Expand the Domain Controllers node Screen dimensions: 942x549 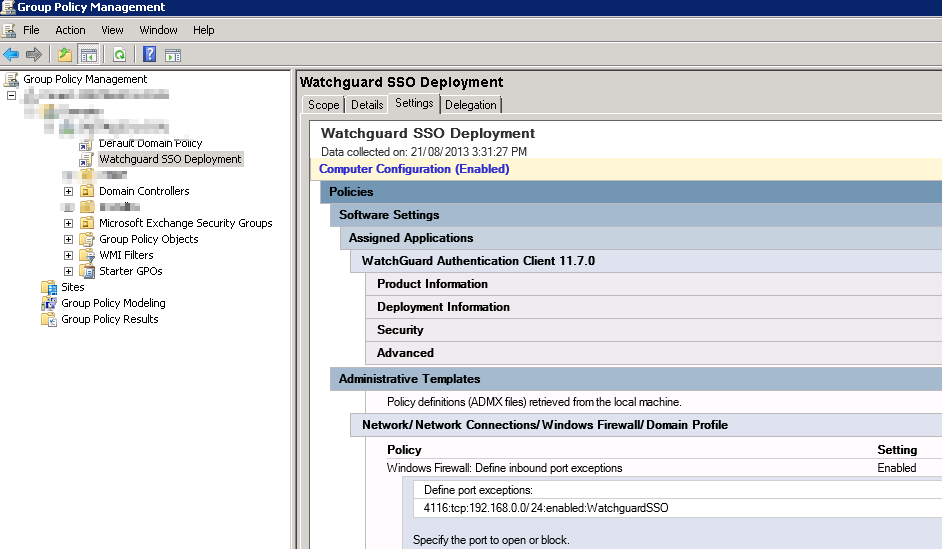[x=68, y=192]
